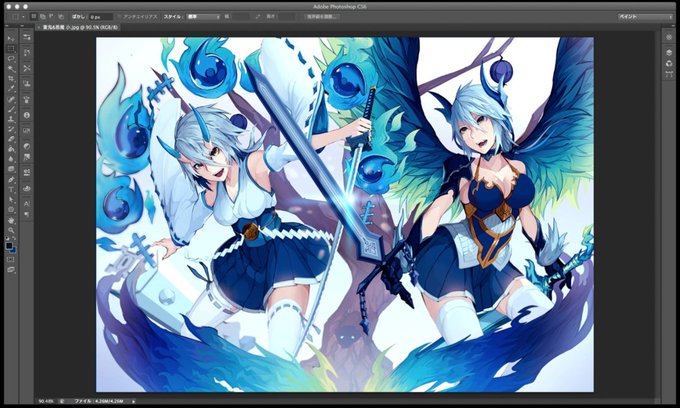Select the Type tool
The width and height of the screenshot is (680, 408).
pyautogui.click(x=11, y=190)
